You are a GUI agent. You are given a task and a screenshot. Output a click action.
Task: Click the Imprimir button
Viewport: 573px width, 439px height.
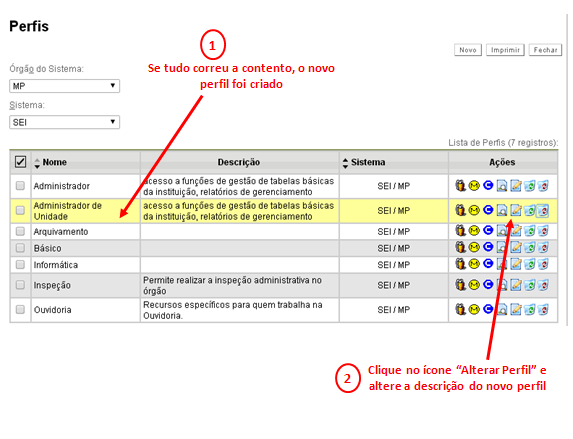click(x=505, y=50)
